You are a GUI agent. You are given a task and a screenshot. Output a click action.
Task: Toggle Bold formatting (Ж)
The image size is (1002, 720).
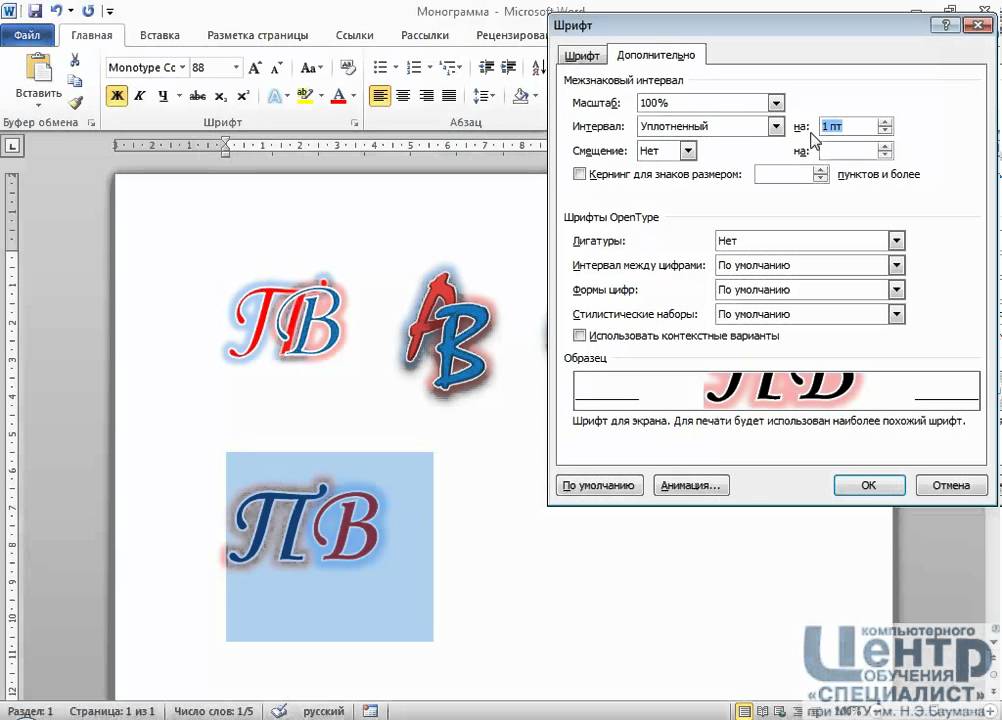117,96
